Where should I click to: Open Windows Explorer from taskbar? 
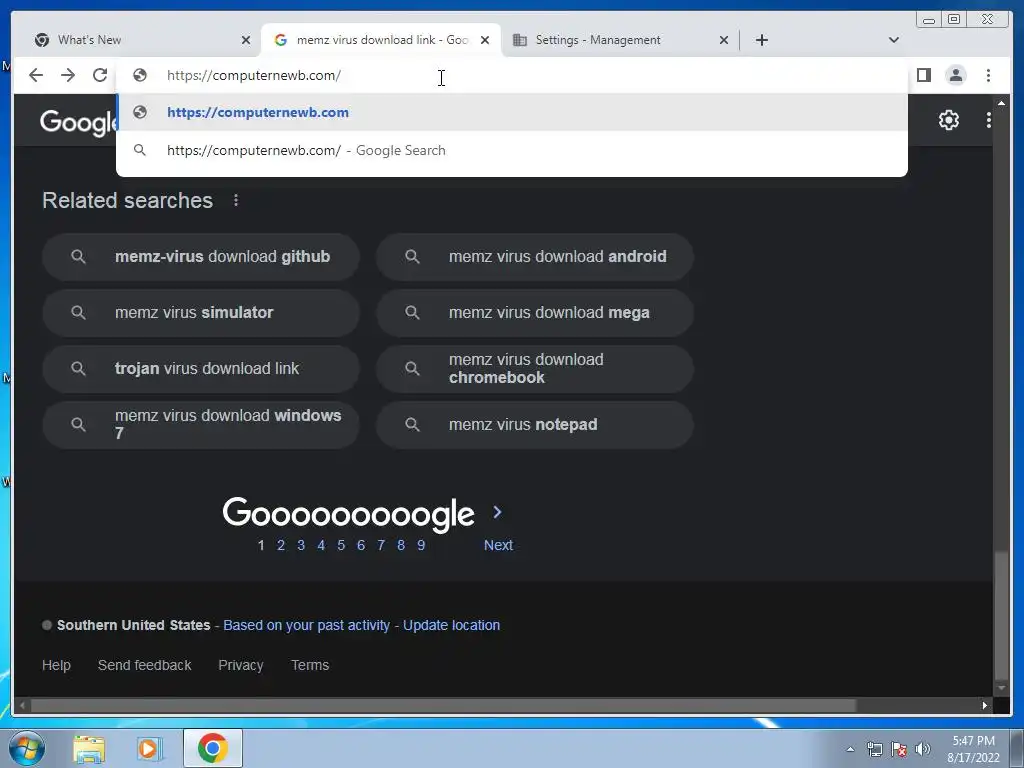89,748
